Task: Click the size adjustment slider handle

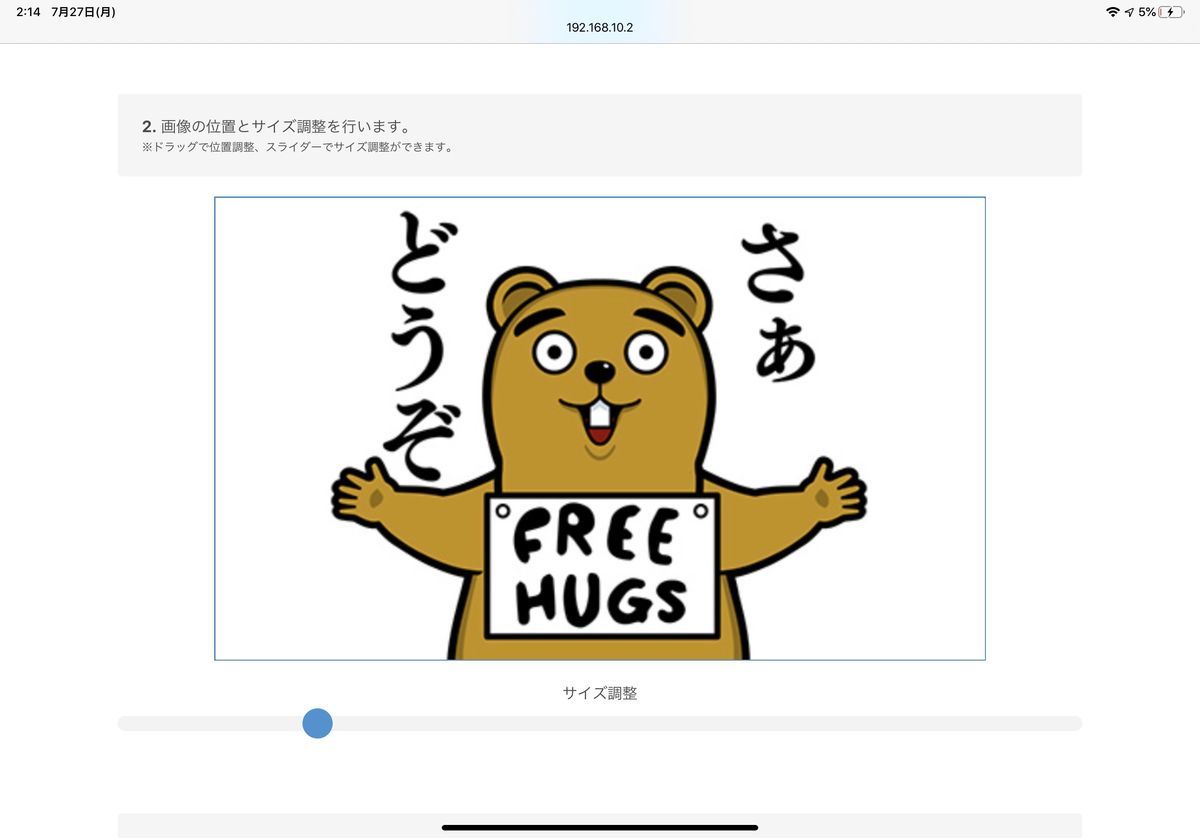Action: [x=317, y=723]
